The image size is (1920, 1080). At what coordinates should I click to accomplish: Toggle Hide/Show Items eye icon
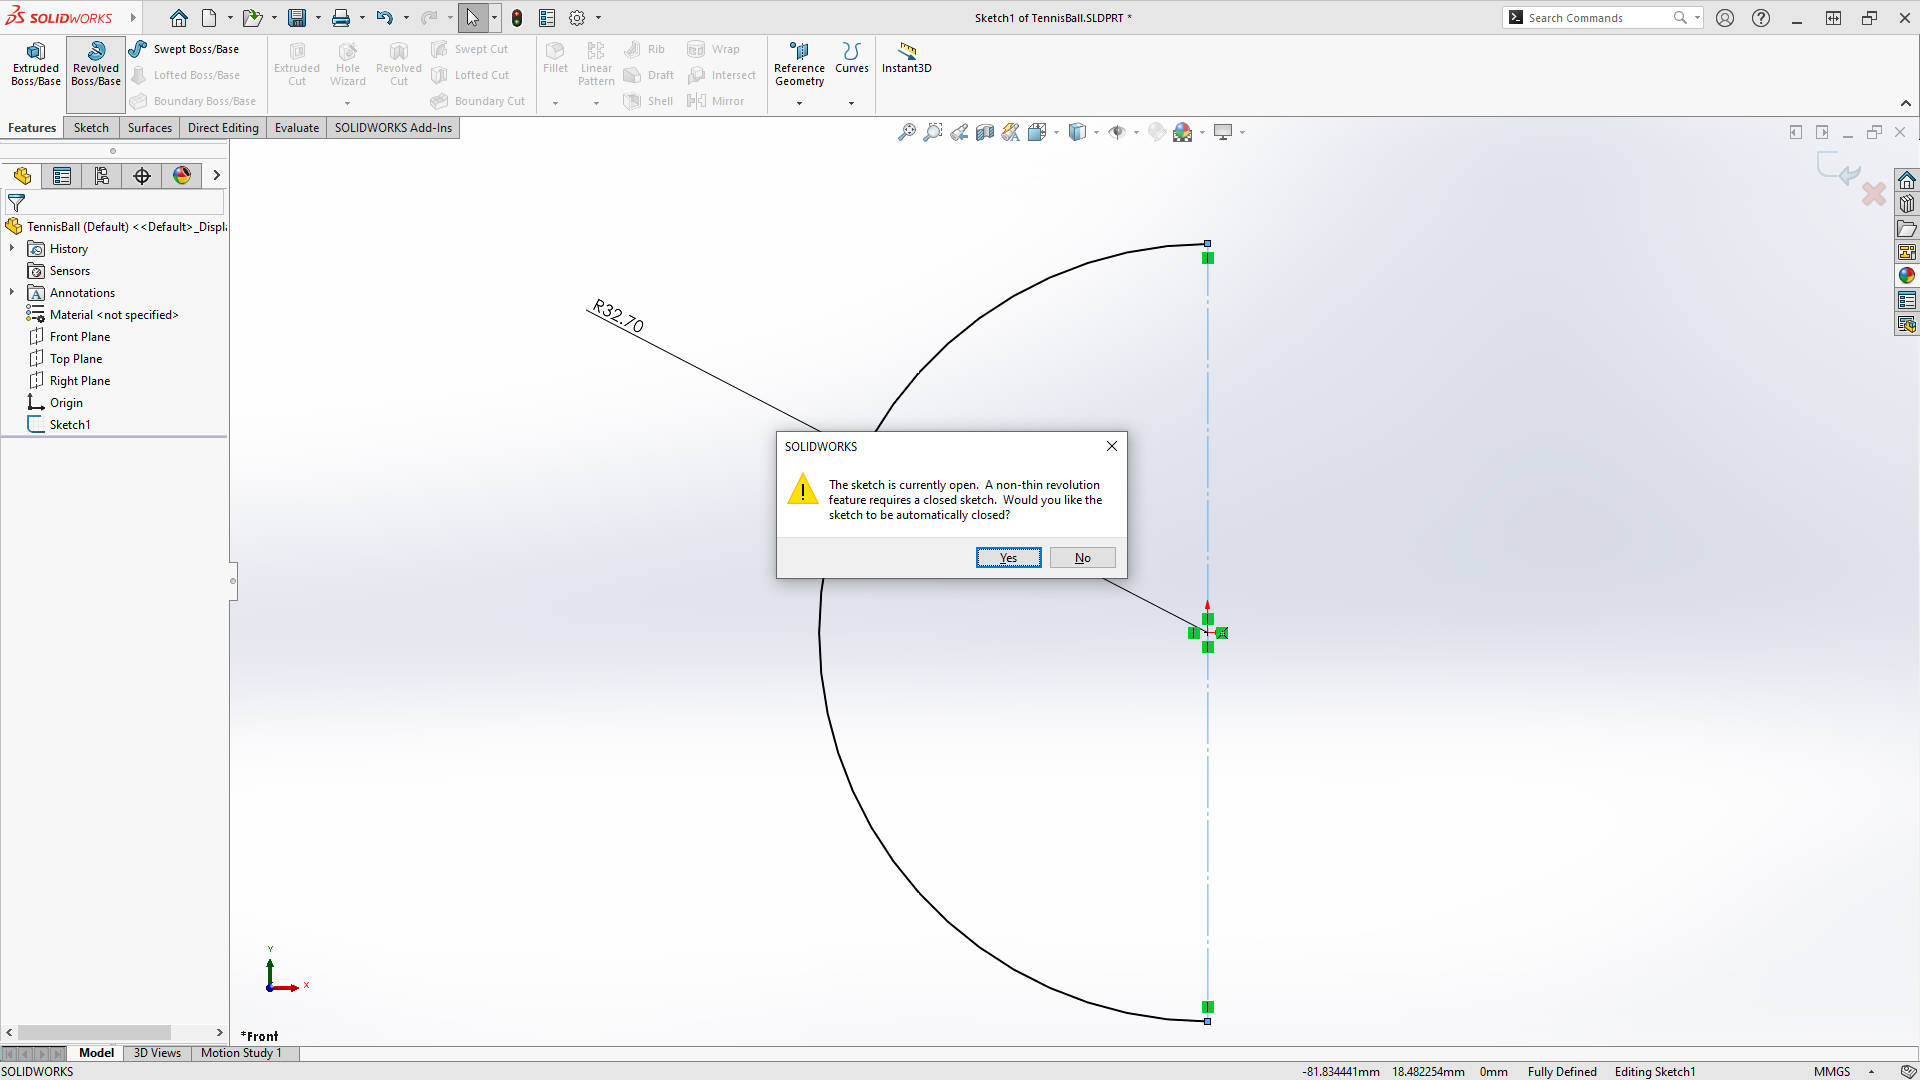tap(1119, 131)
